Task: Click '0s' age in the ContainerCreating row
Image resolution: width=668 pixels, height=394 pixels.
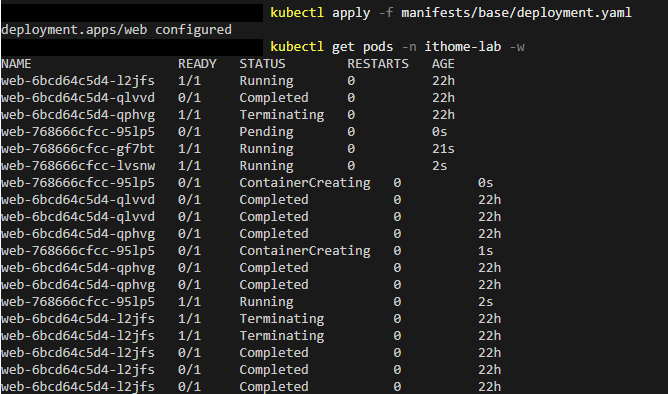Action: coord(485,183)
